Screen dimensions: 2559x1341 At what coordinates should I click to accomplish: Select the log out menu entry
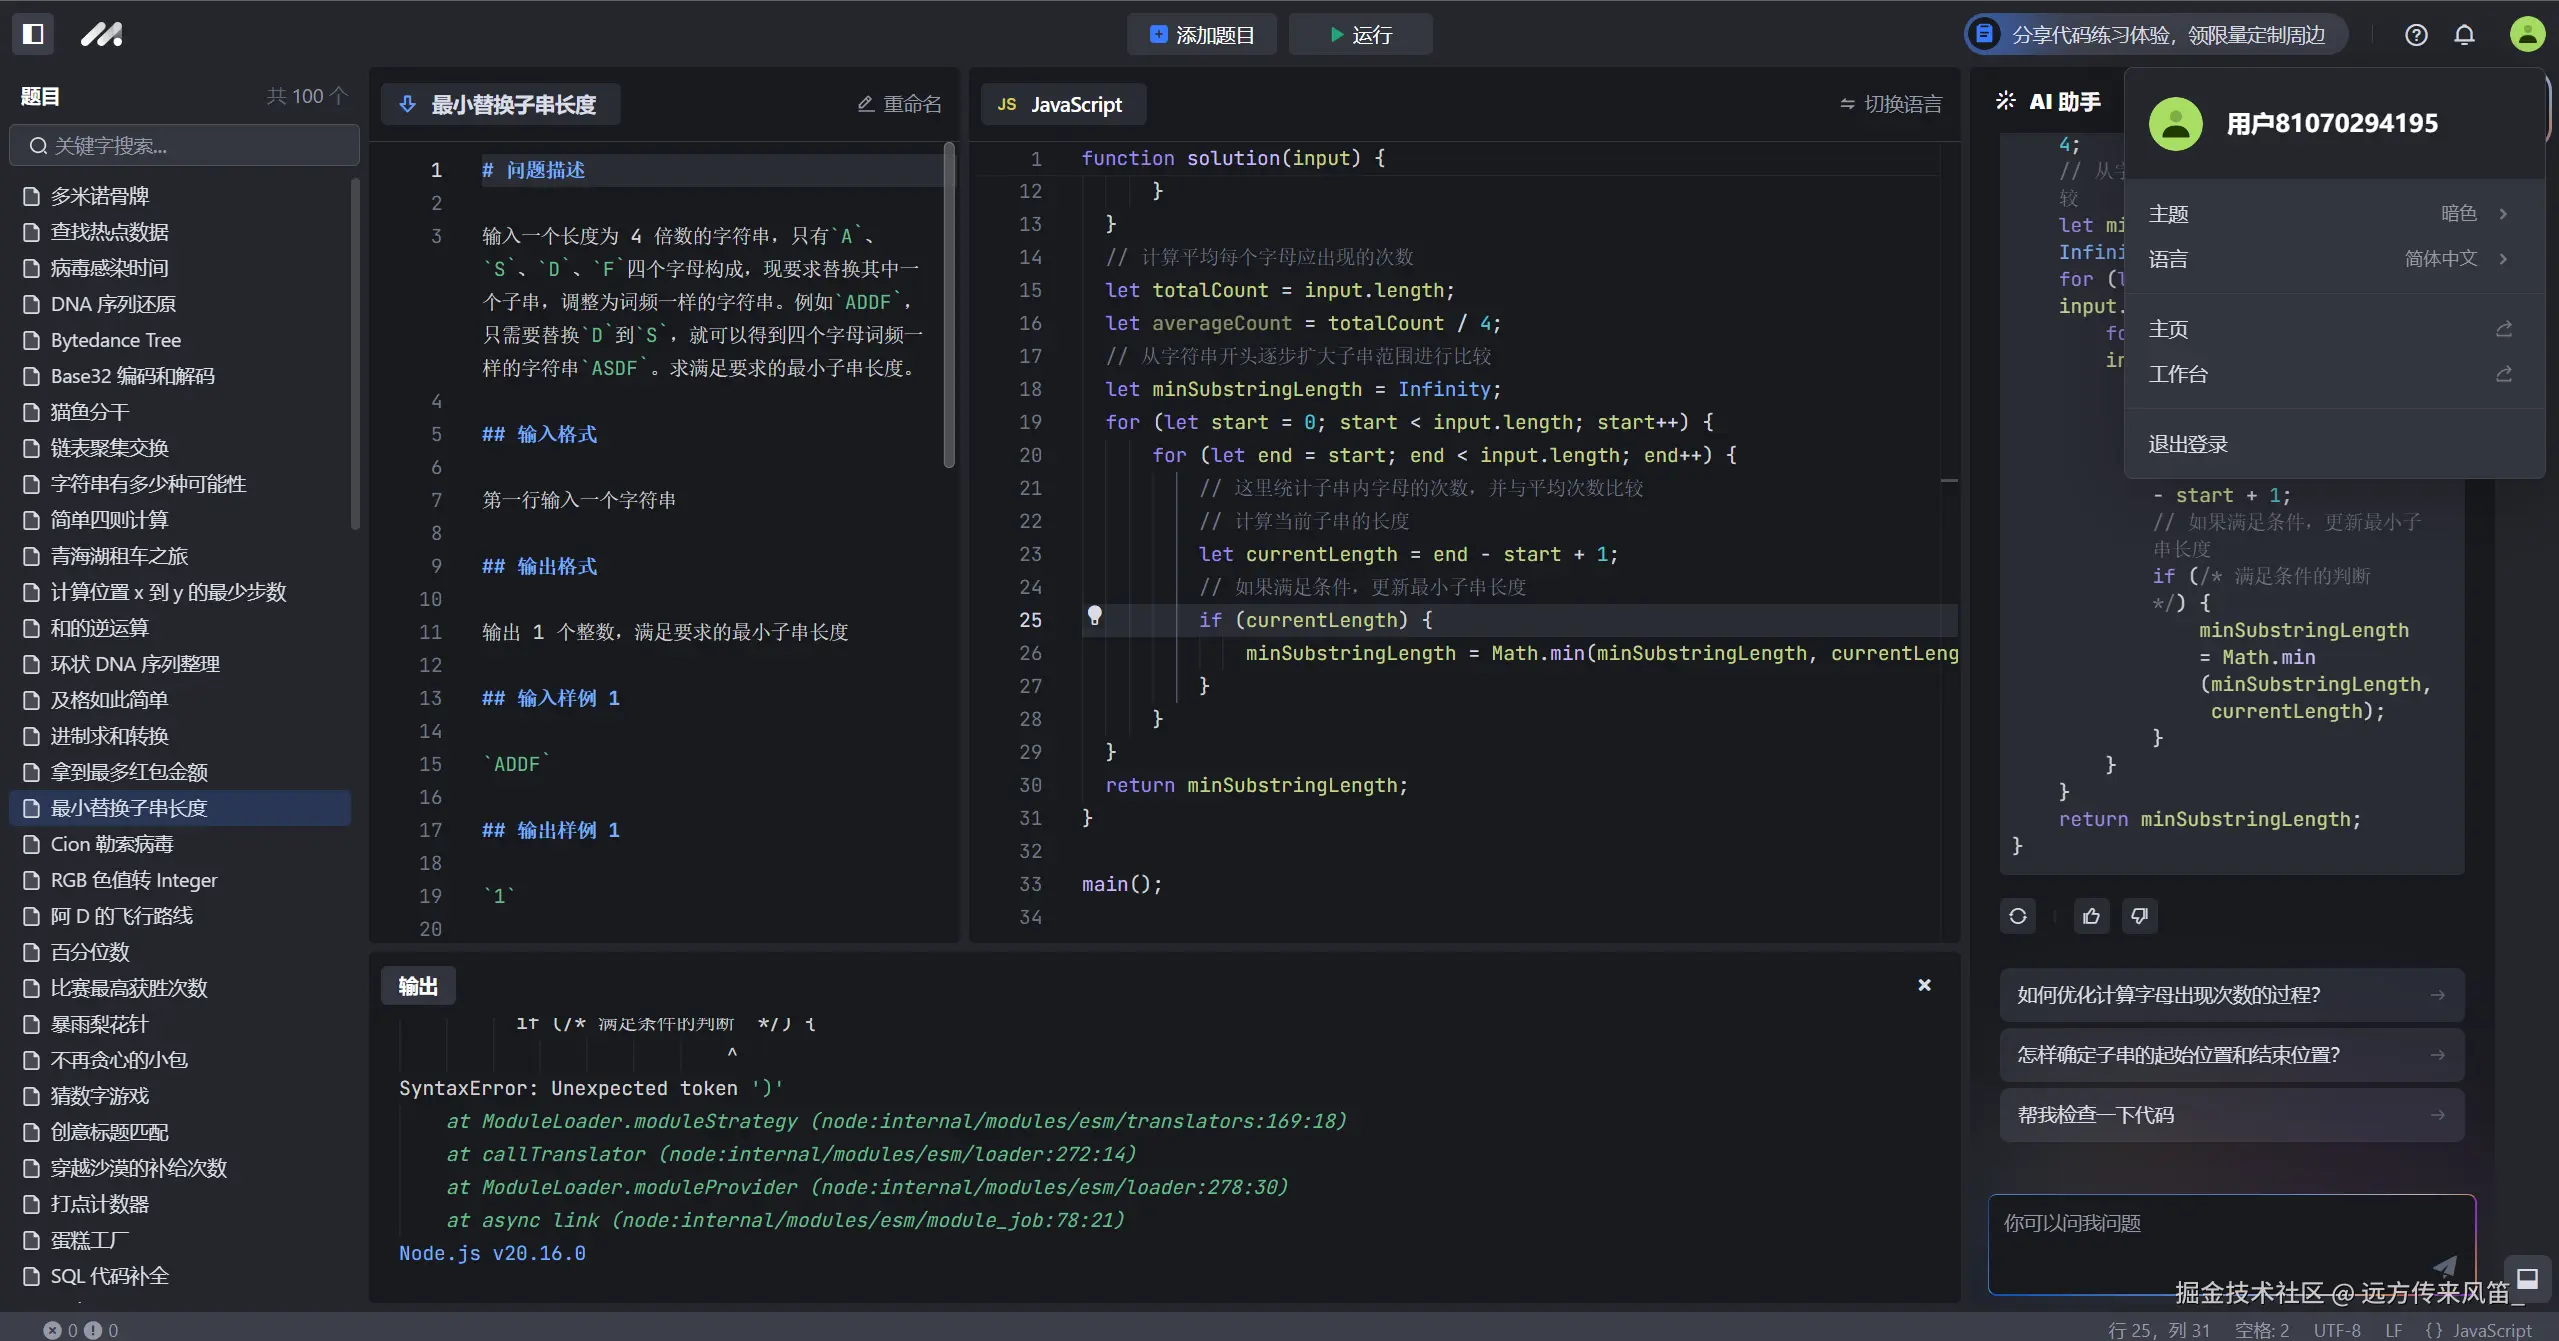[x=2188, y=444]
